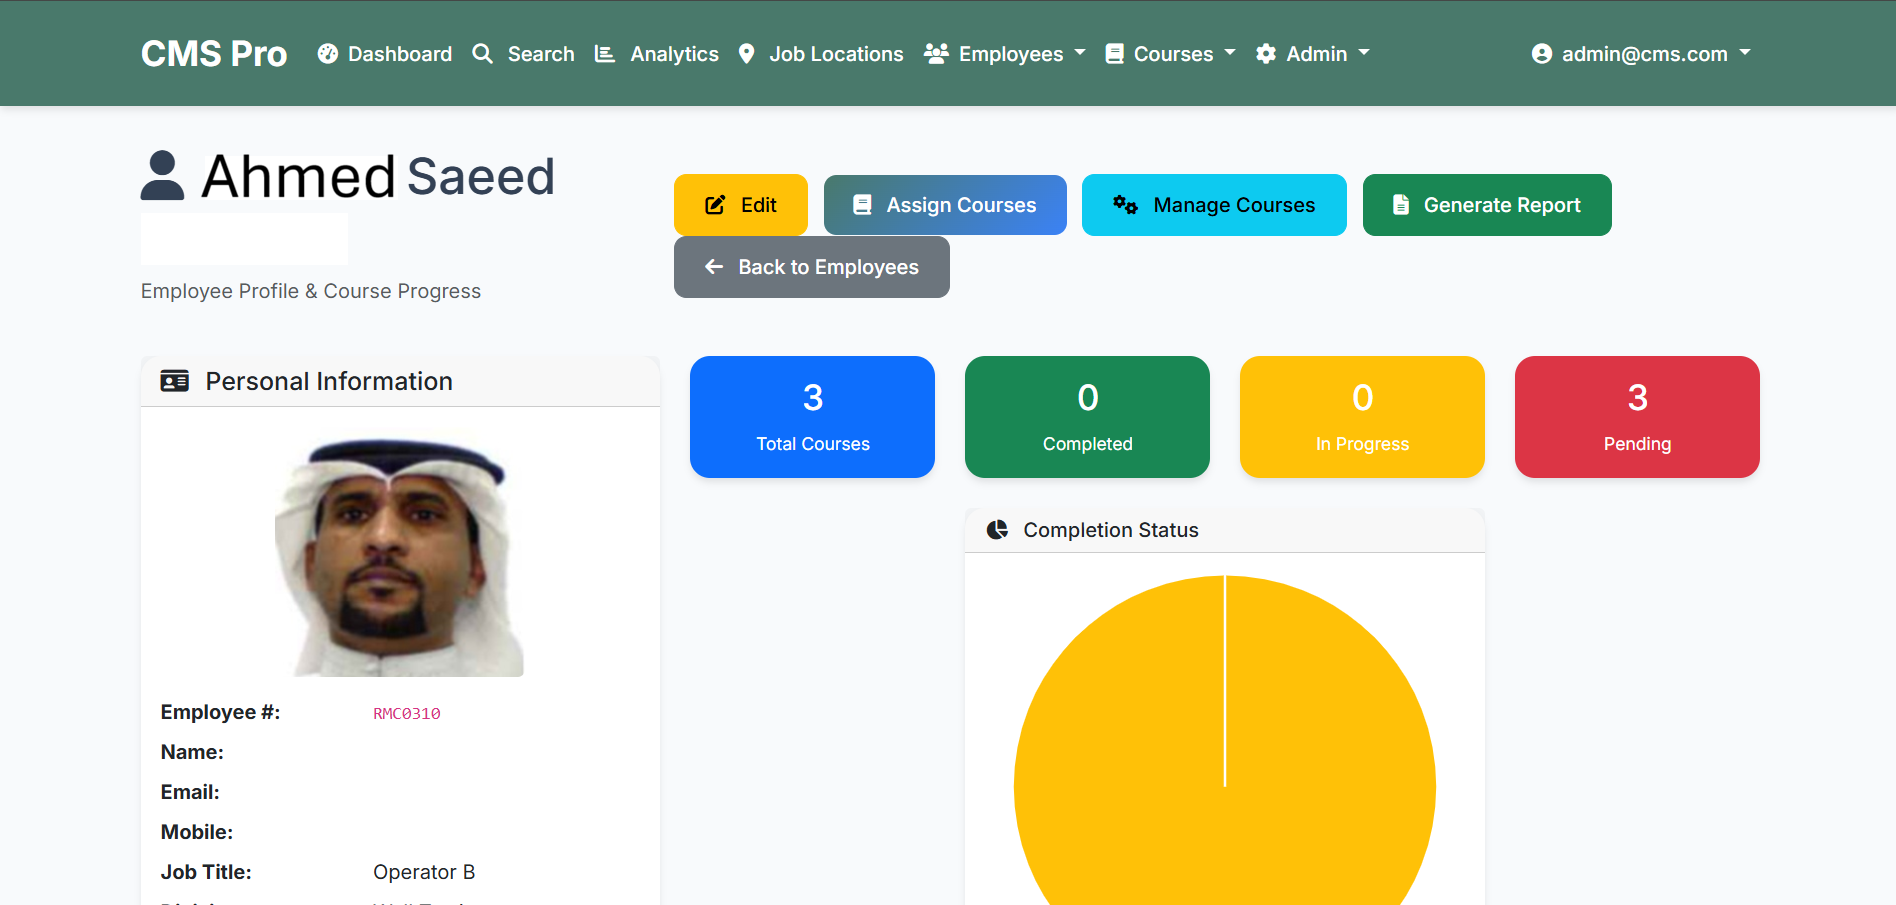Screen dimensions: 1896x905
Task: Click the Dashboard gauge icon
Action: click(328, 54)
